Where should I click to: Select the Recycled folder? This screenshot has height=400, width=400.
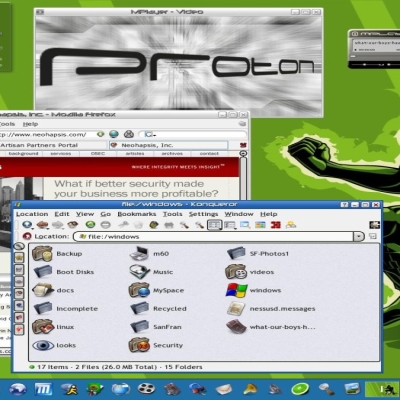(x=158, y=309)
